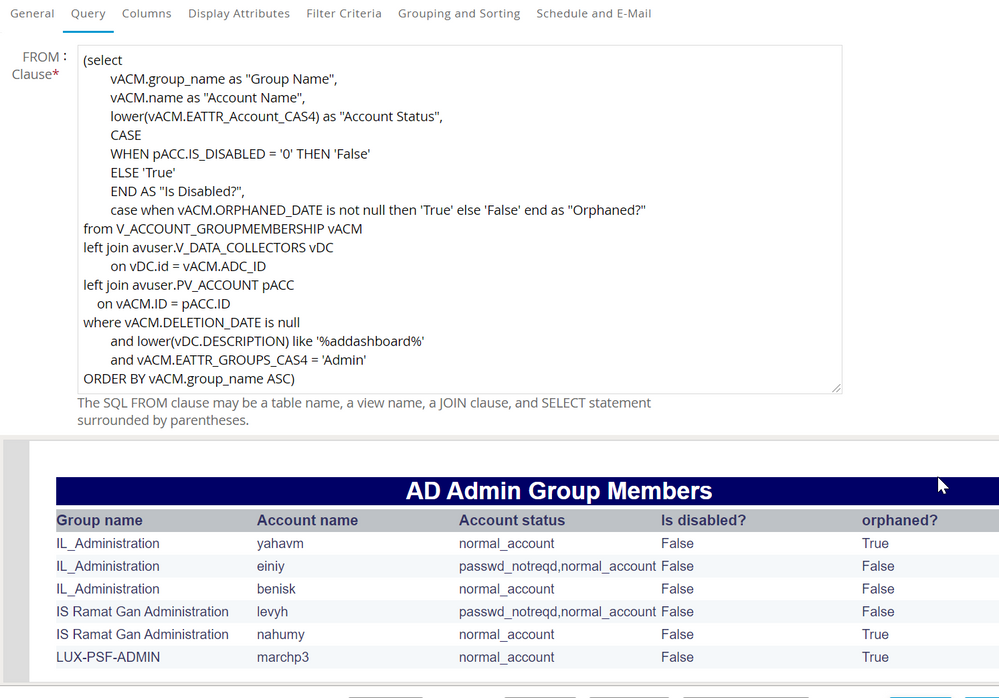Select the Account status column header

(x=512, y=521)
